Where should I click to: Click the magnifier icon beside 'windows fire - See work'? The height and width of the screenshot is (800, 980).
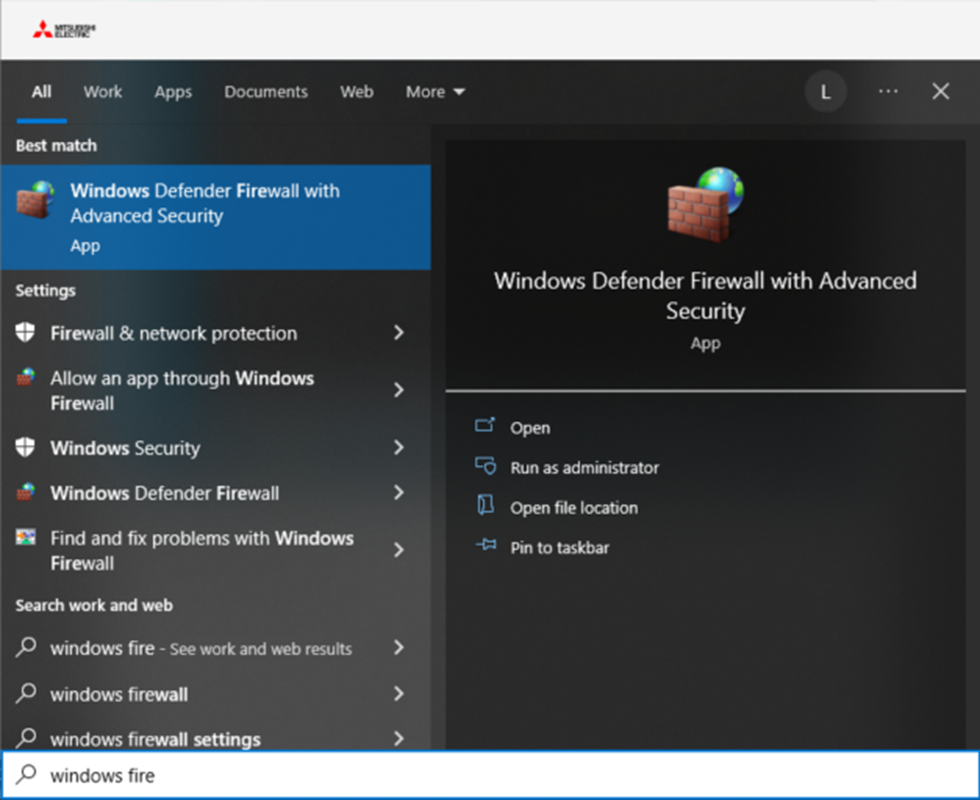(x=26, y=648)
